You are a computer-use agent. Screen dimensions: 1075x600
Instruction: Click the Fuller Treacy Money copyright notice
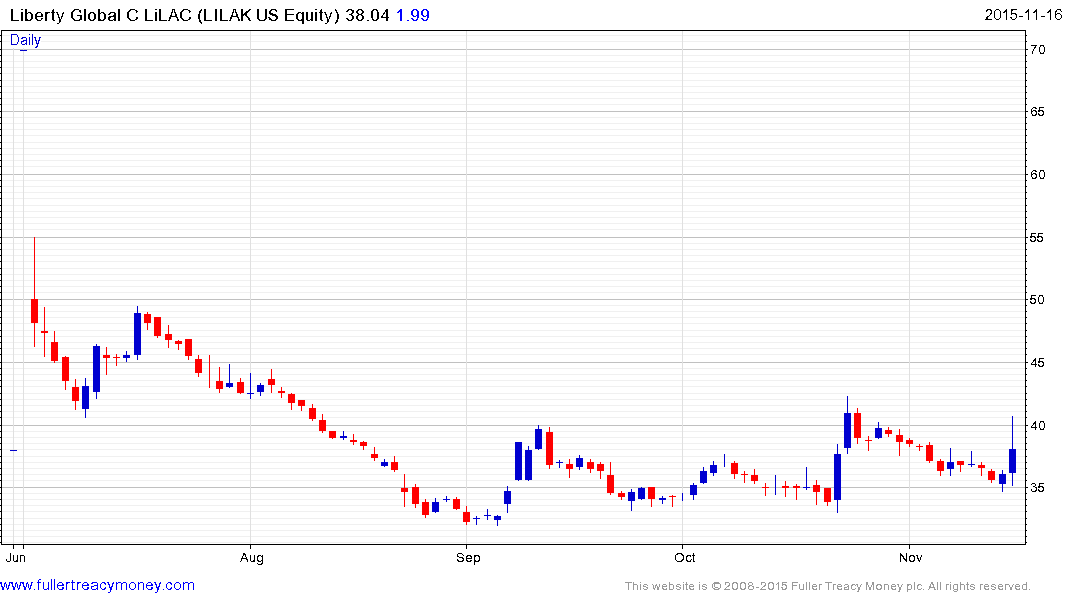(x=828, y=586)
